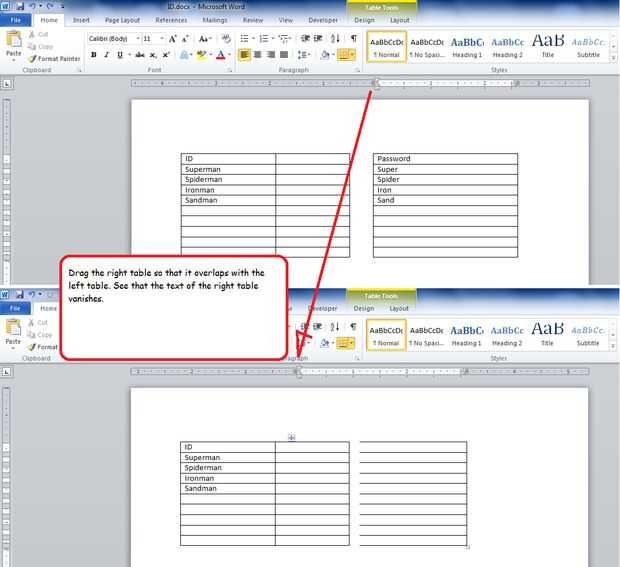Click the Paste icon in the lower window
Screen dimensions: 620x567
(13, 327)
